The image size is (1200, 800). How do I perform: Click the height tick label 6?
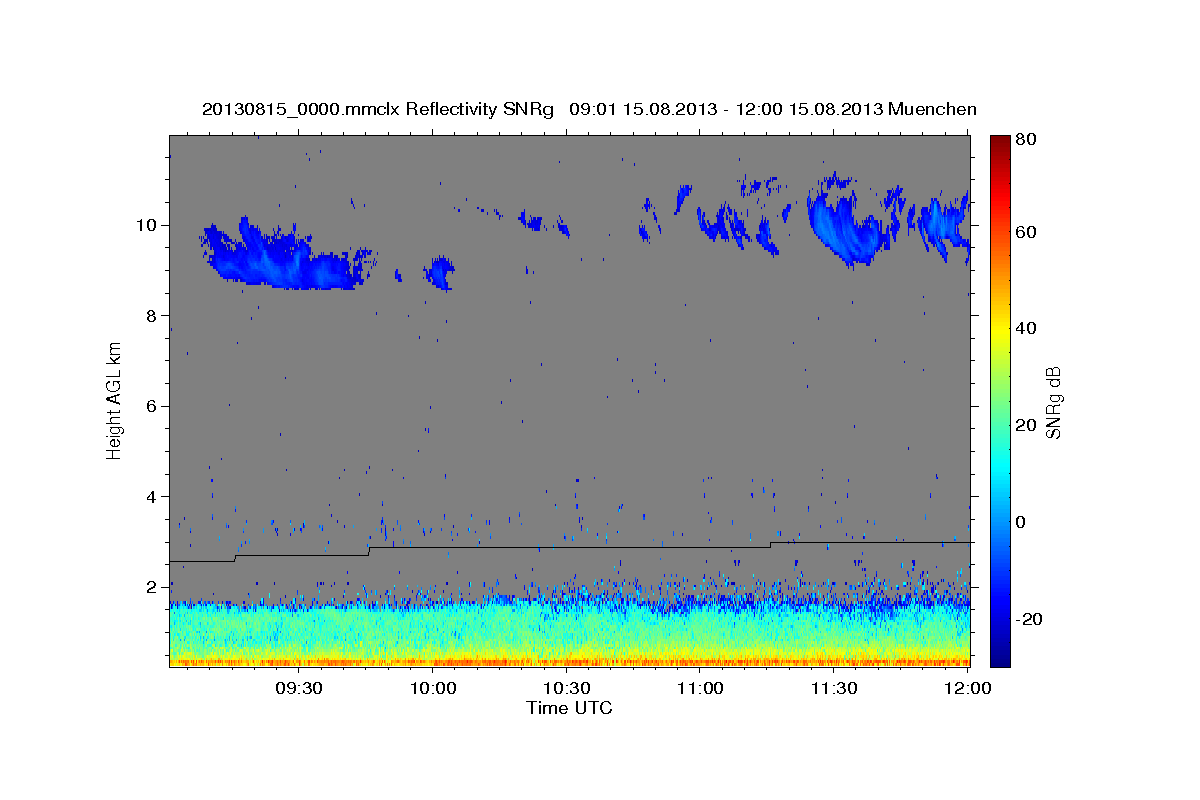click(x=153, y=406)
